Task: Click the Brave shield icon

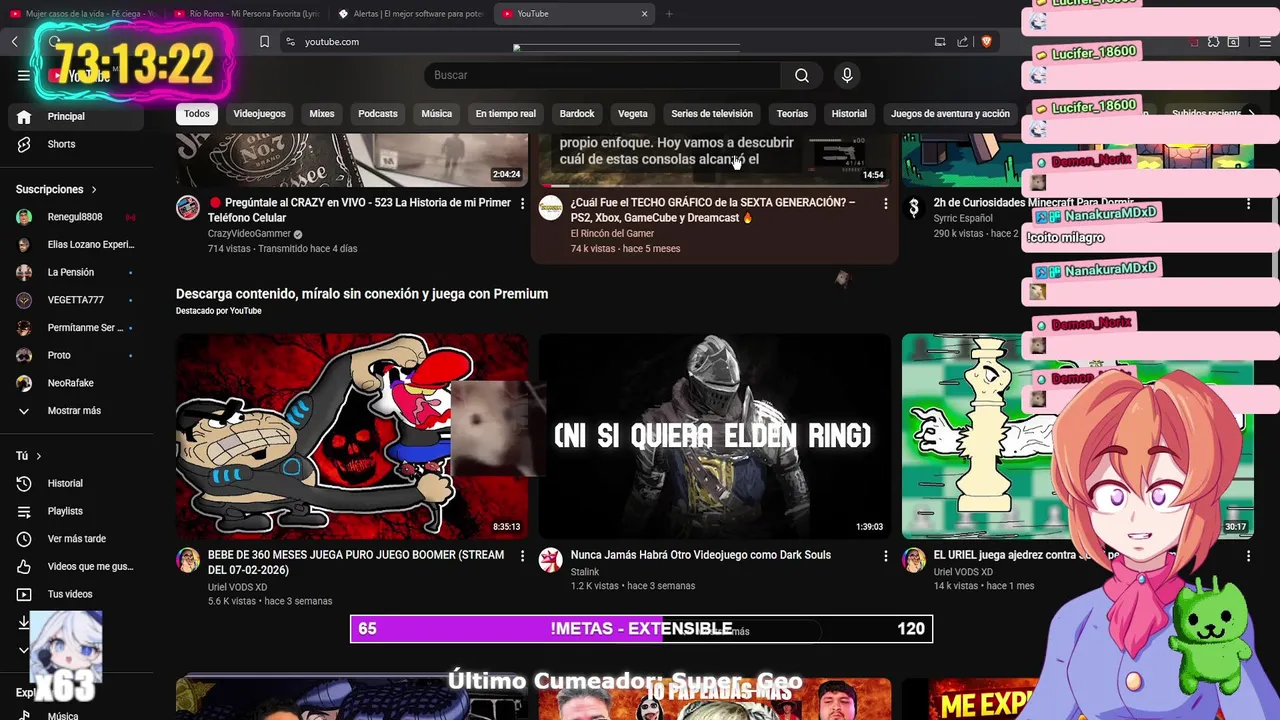Action: click(x=986, y=41)
